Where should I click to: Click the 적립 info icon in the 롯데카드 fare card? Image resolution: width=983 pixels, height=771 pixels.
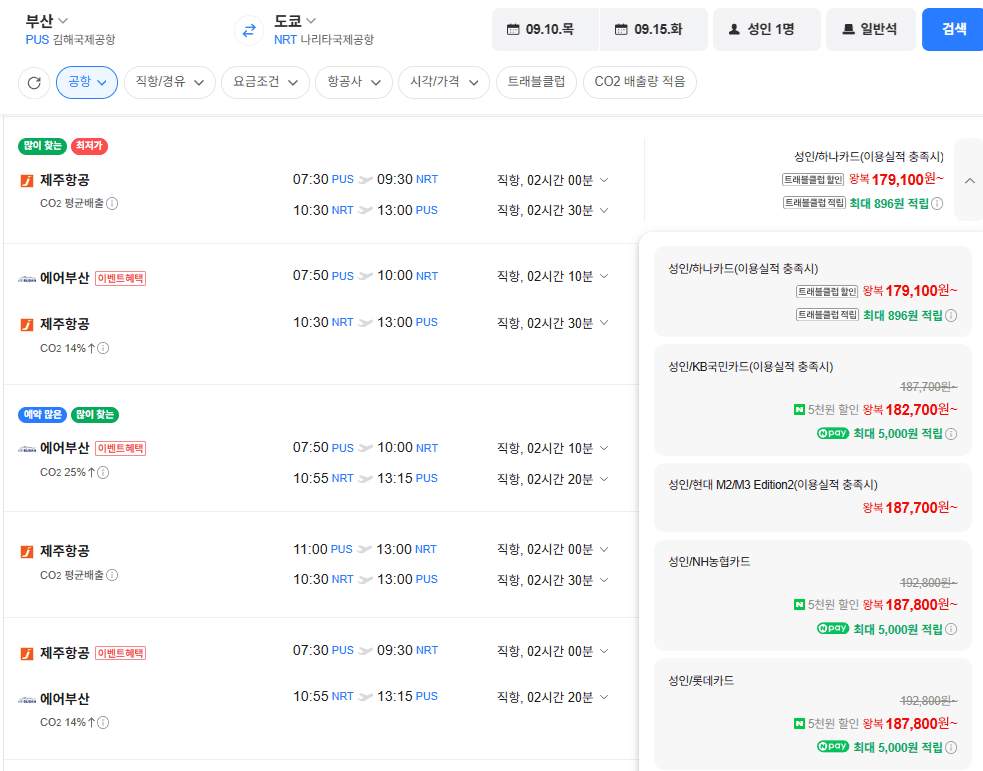pos(951,747)
